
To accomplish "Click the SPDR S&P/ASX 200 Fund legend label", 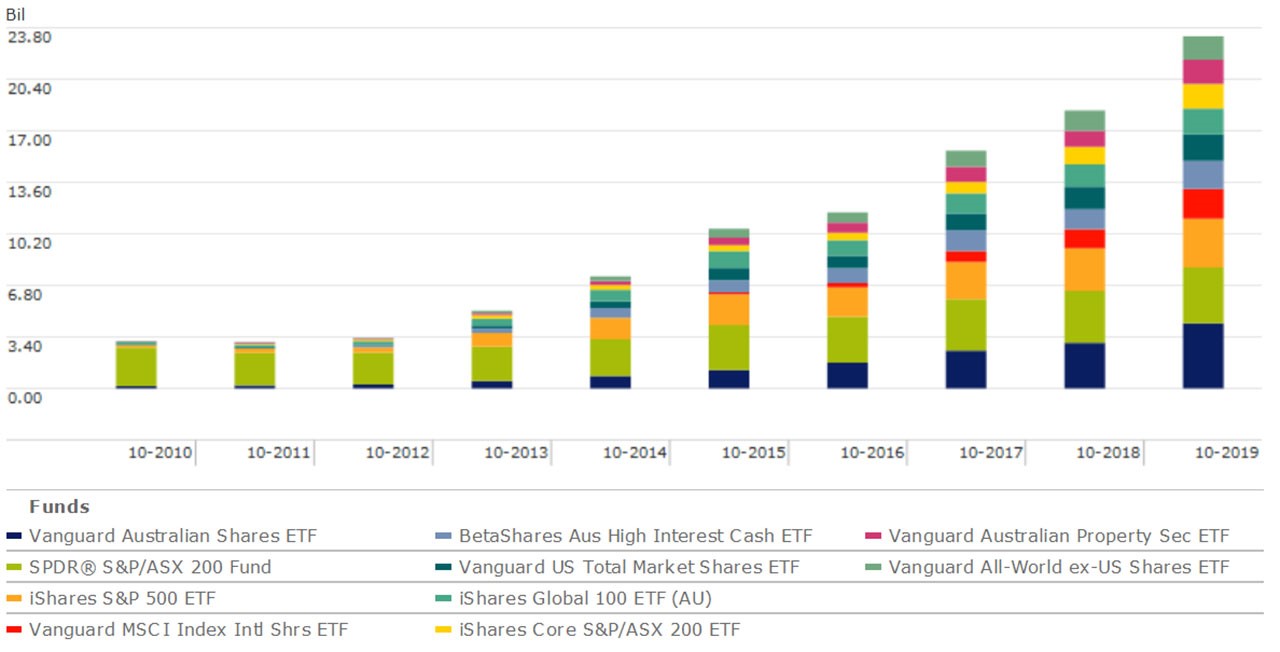I will click(x=149, y=567).
